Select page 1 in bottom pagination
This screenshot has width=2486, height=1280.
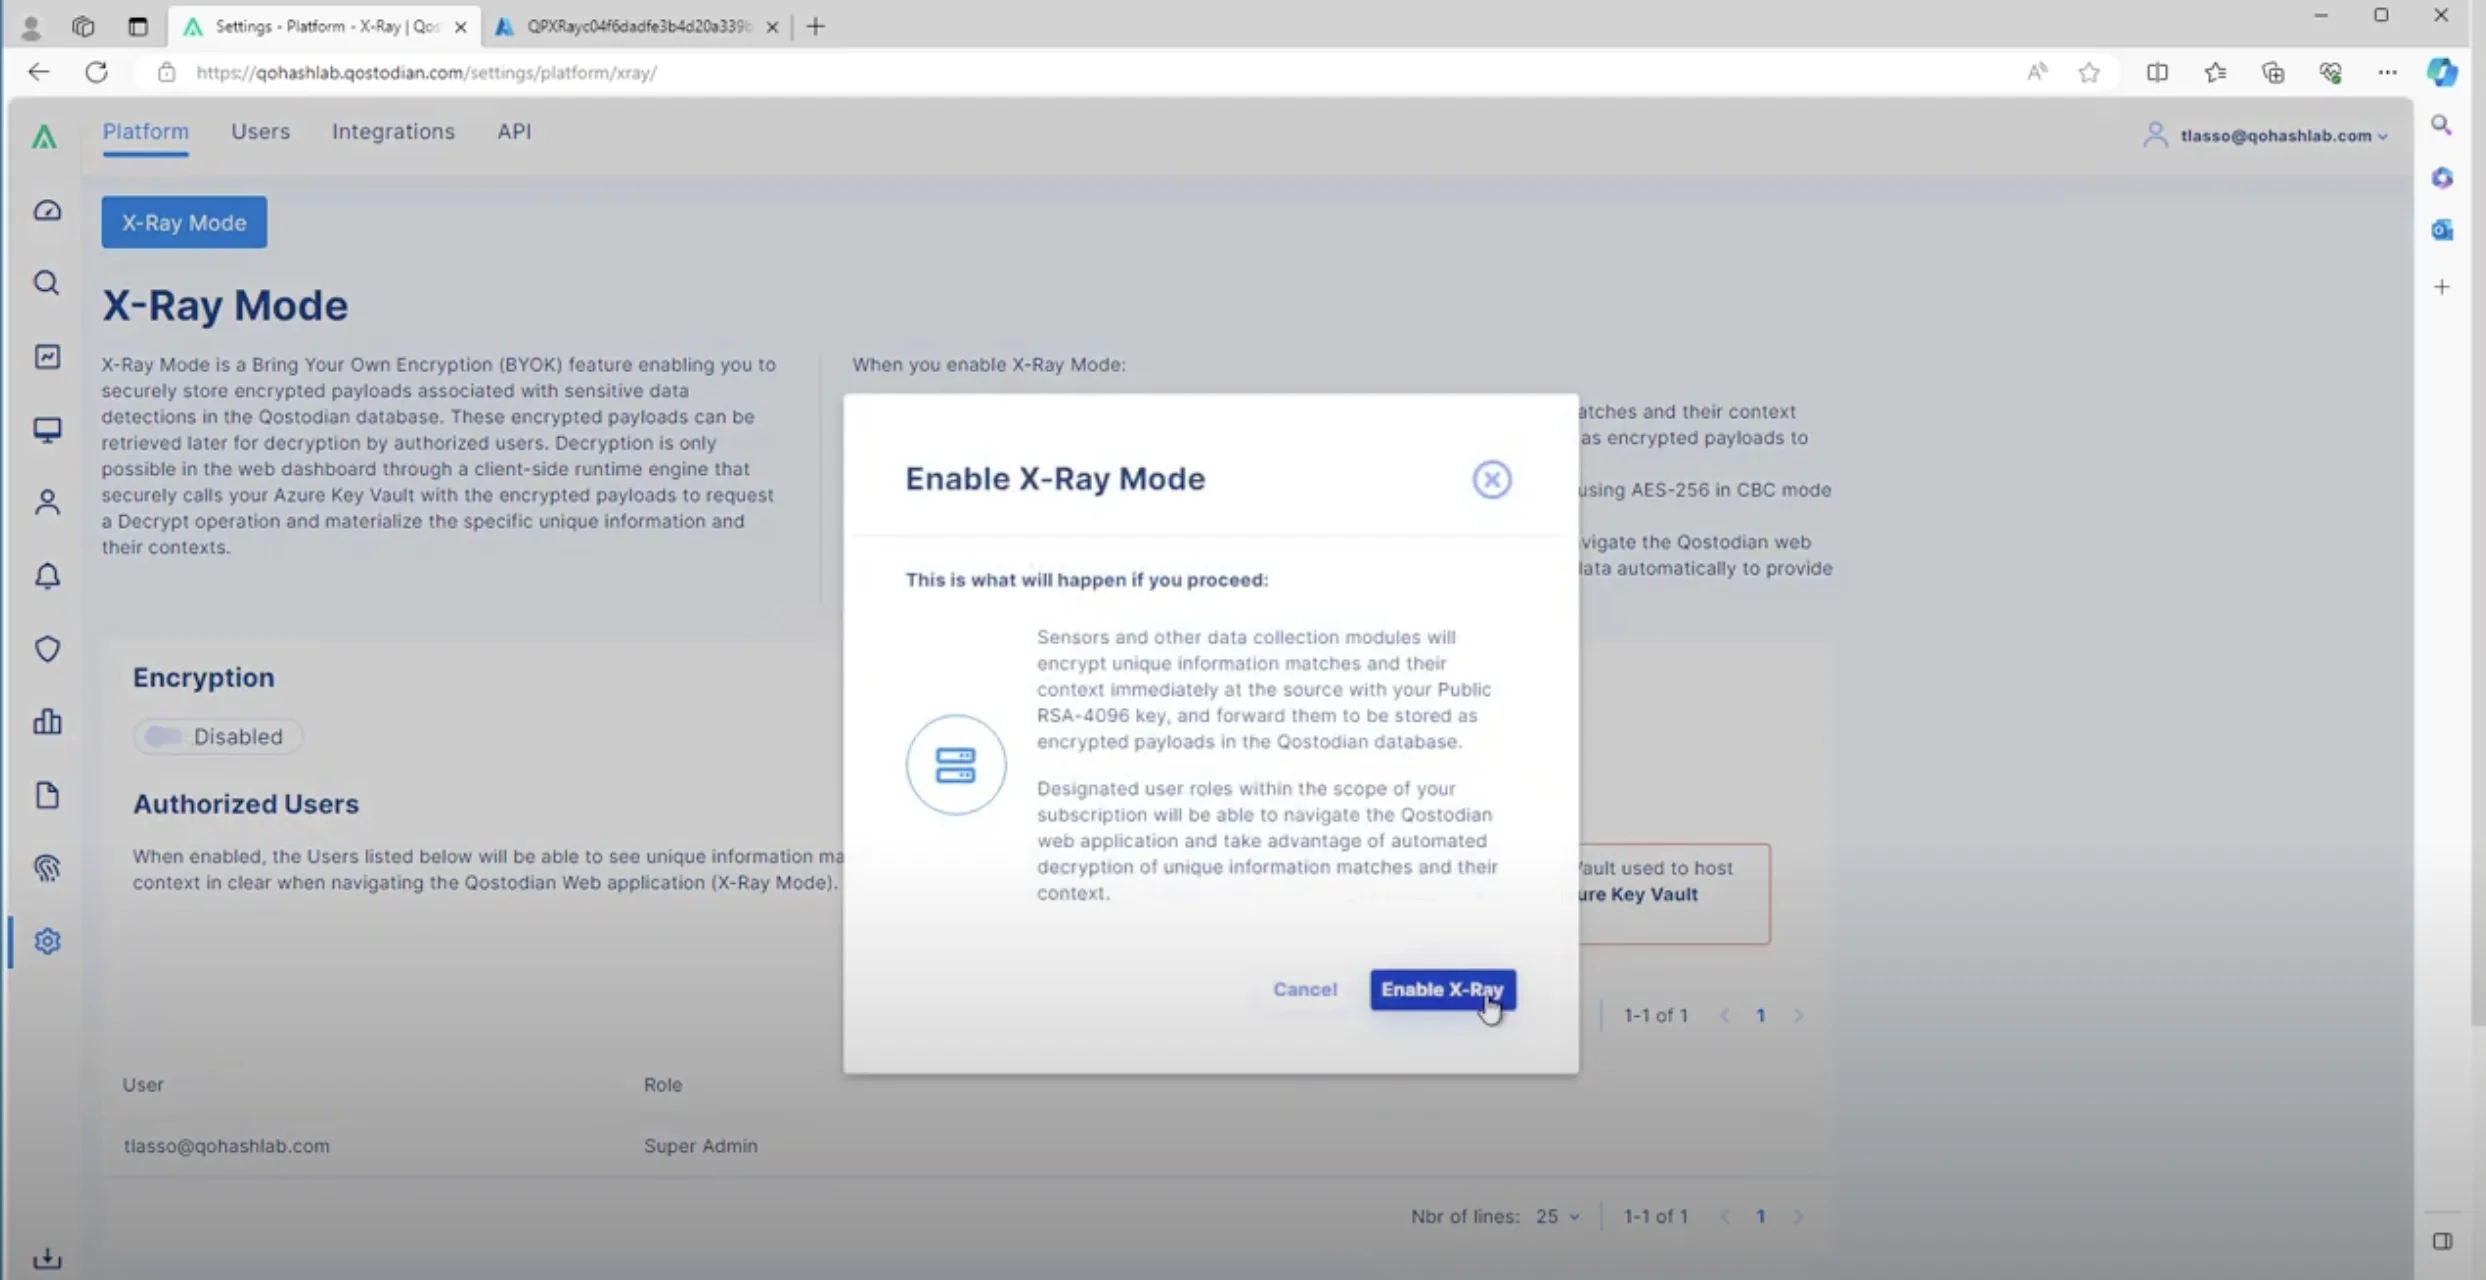click(x=1761, y=1216)
